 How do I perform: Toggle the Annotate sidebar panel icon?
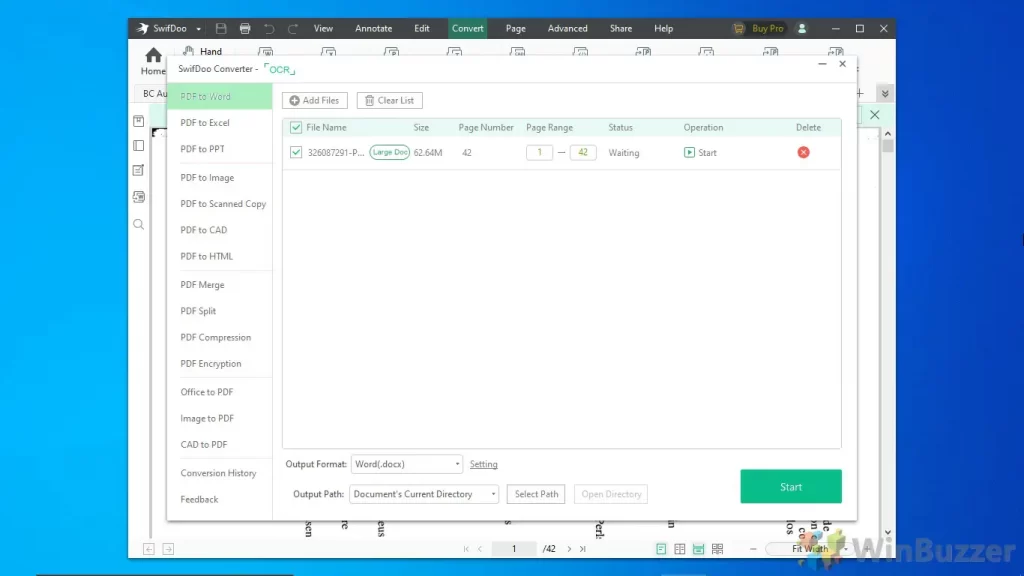click(x=138, y=170)
